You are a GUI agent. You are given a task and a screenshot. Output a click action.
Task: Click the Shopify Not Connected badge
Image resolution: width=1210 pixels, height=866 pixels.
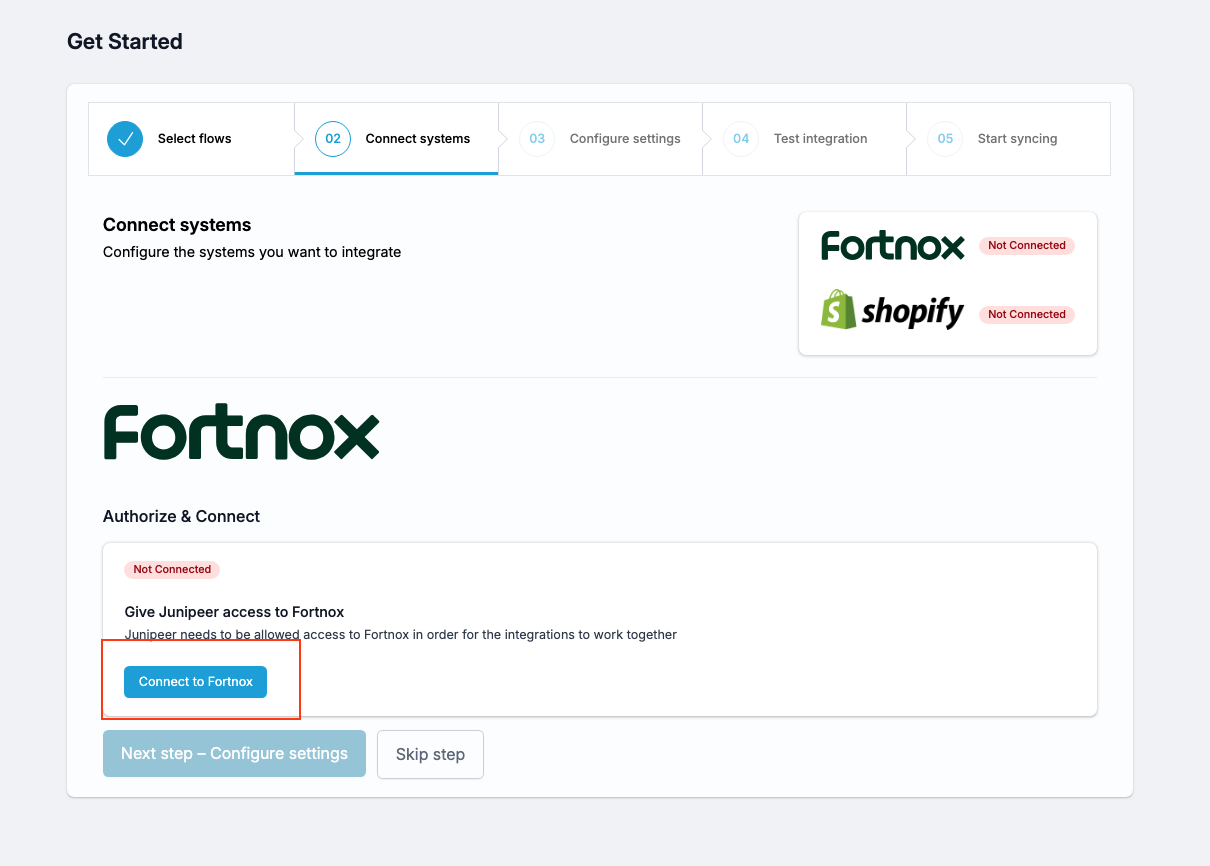[x=1027, y=314]
